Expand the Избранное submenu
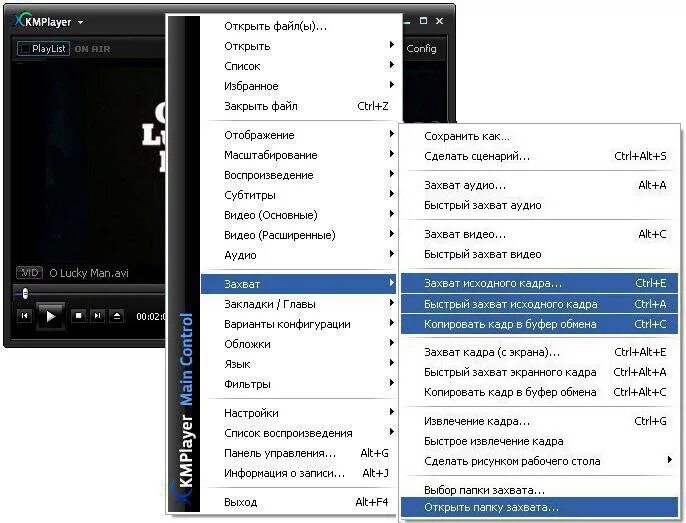 (299, 86)
